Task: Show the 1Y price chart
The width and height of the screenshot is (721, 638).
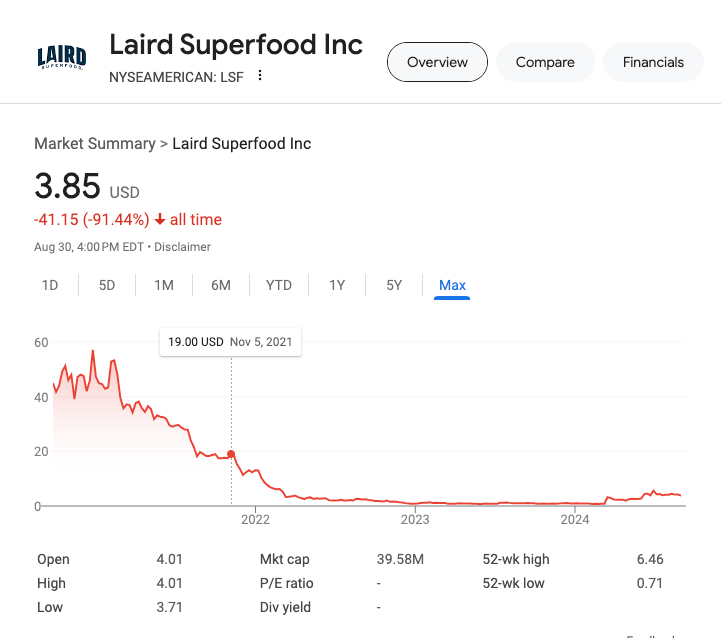Action: click(337, 285)
